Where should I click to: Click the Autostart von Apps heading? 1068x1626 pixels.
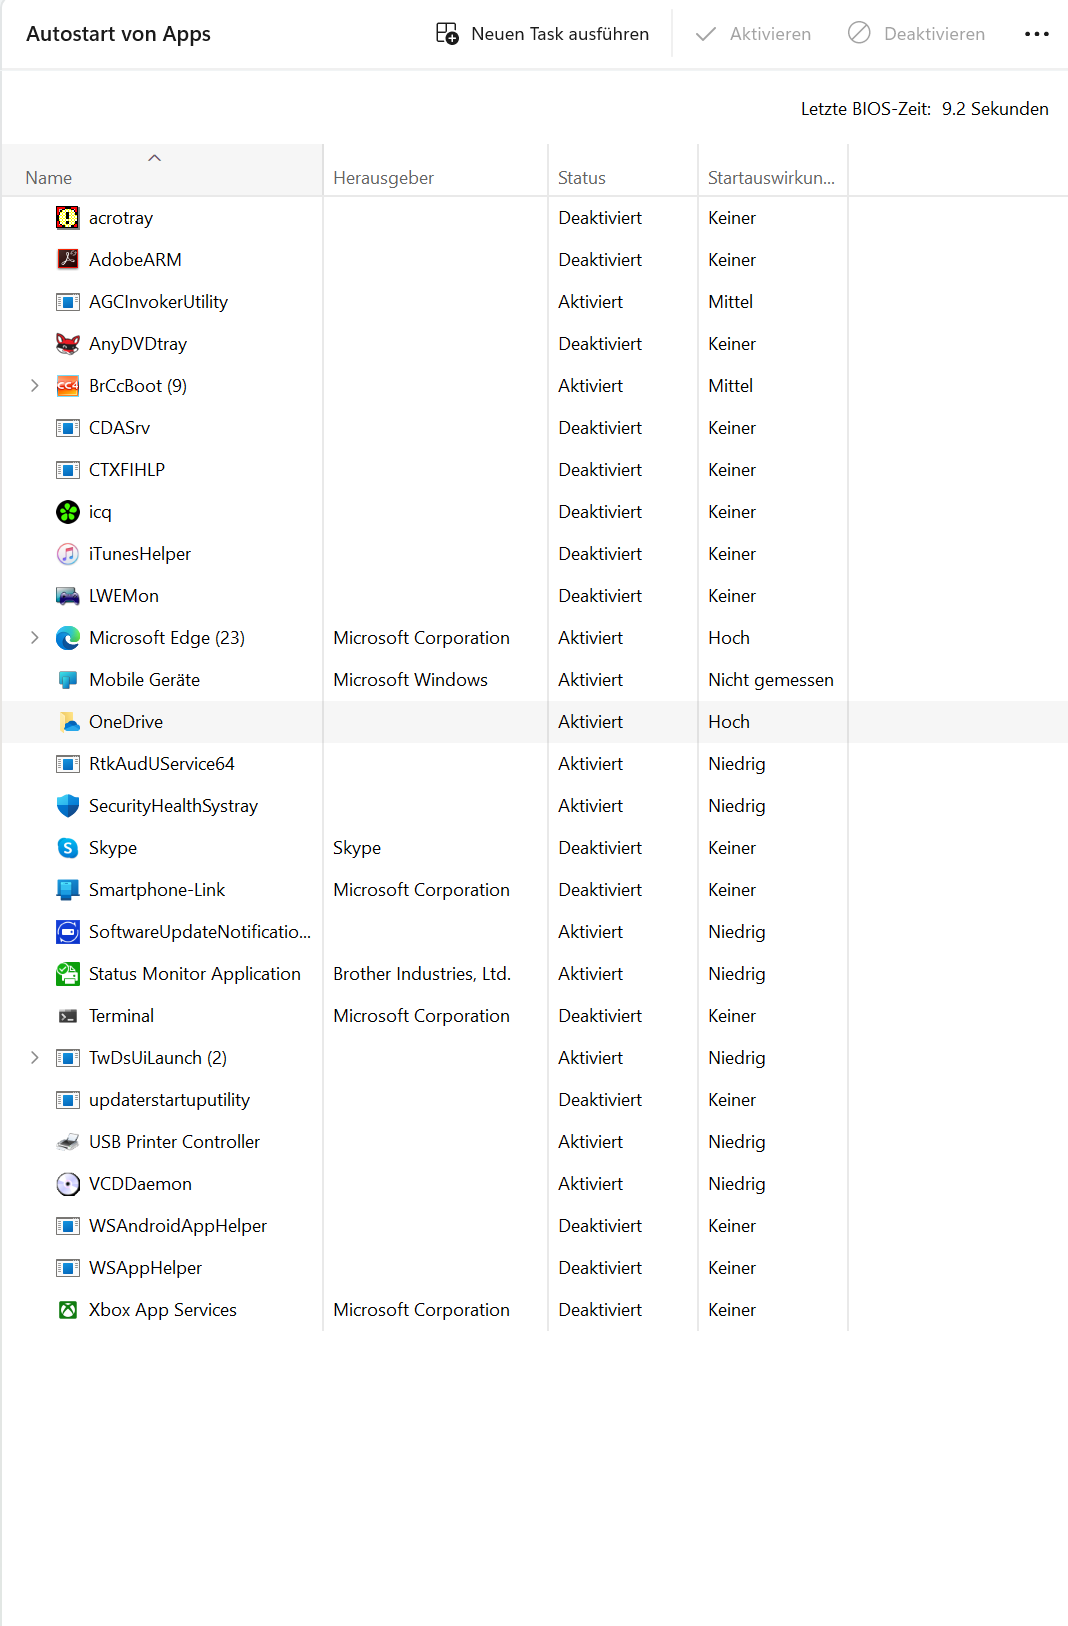(x=118, y=34)
